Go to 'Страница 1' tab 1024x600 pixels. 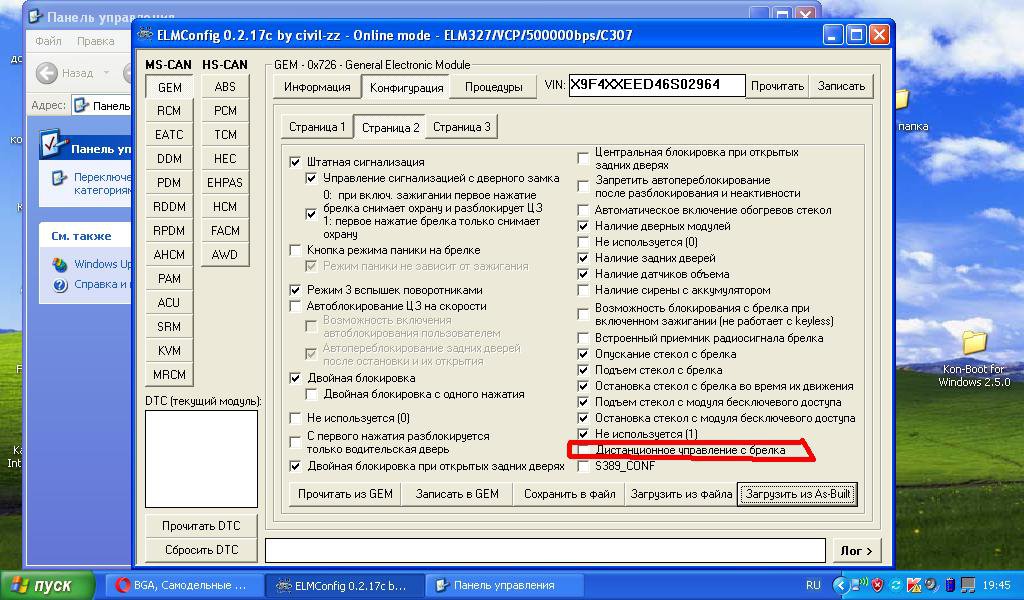point(317,127)
